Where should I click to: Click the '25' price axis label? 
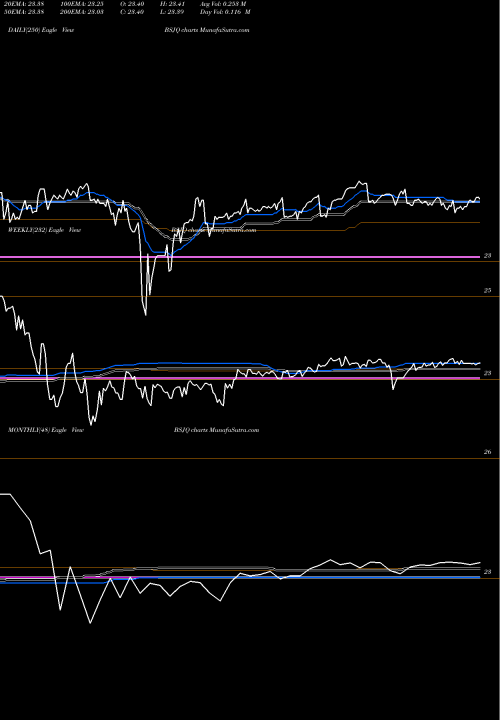pos(488,291)
